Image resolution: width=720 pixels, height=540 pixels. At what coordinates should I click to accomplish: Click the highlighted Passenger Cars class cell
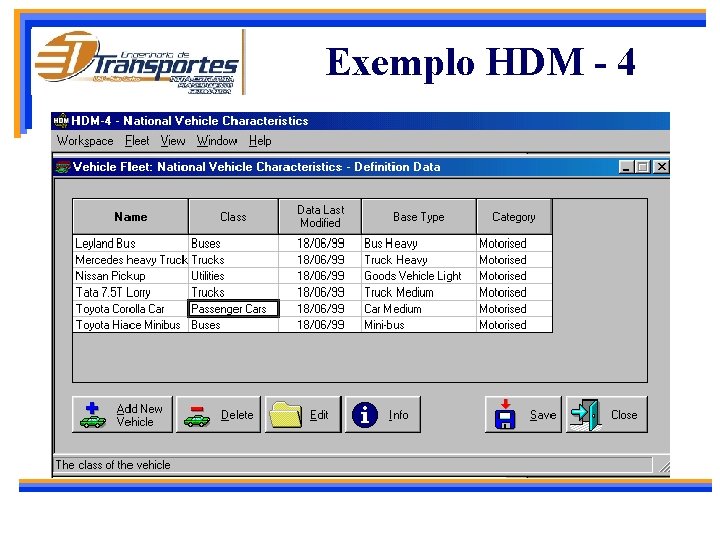click(x=233, y=309)
